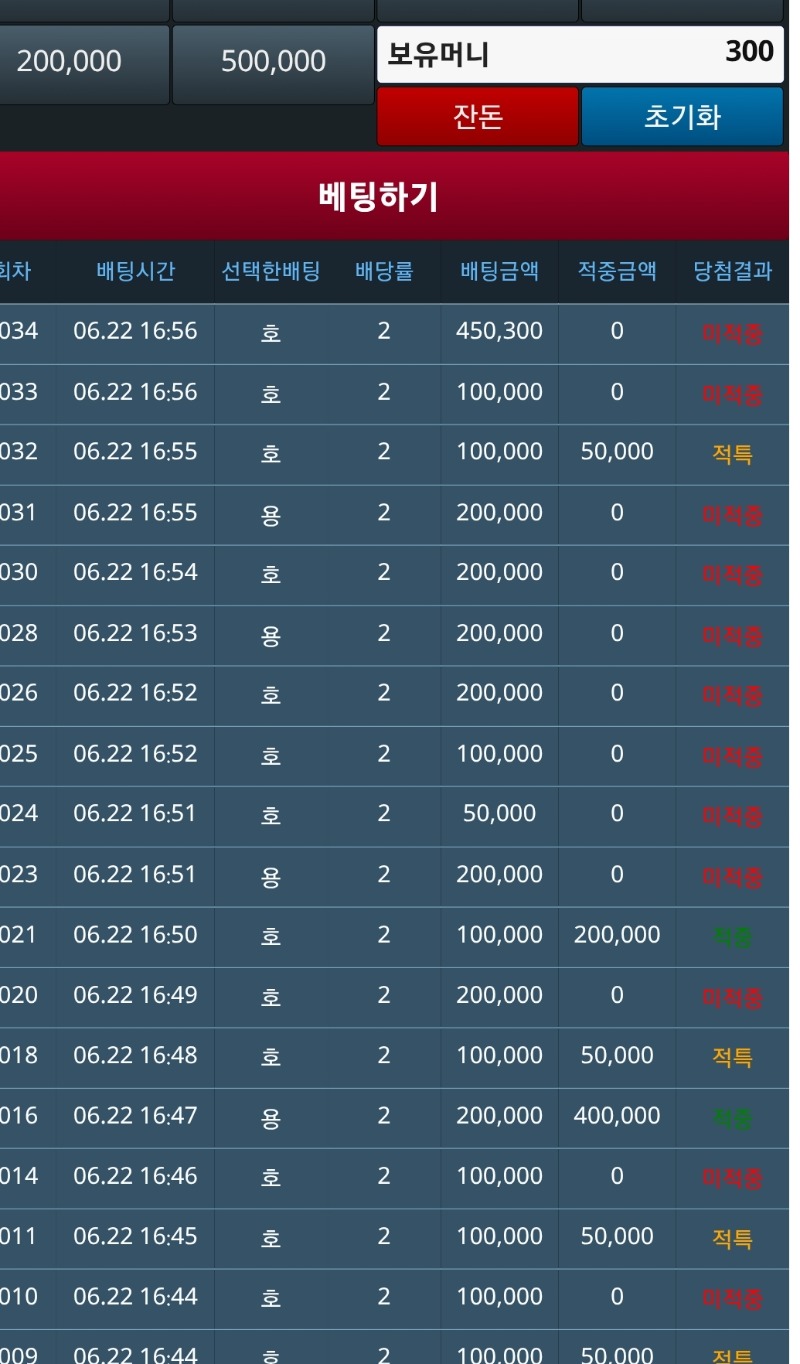Click the 선택한배팅 column header
This screenshot has height=1364, width=800.
click(270, 271)
